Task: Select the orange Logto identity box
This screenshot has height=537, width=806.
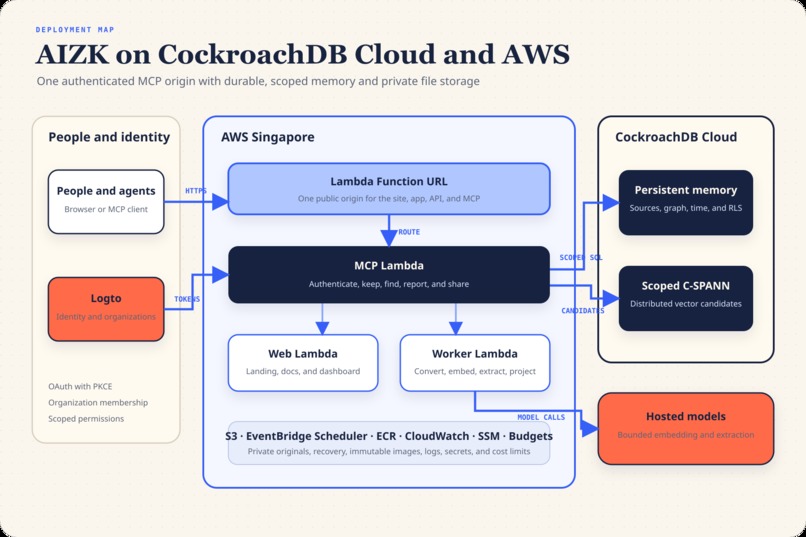Action: pyautogui.click(x=106, y=309)
